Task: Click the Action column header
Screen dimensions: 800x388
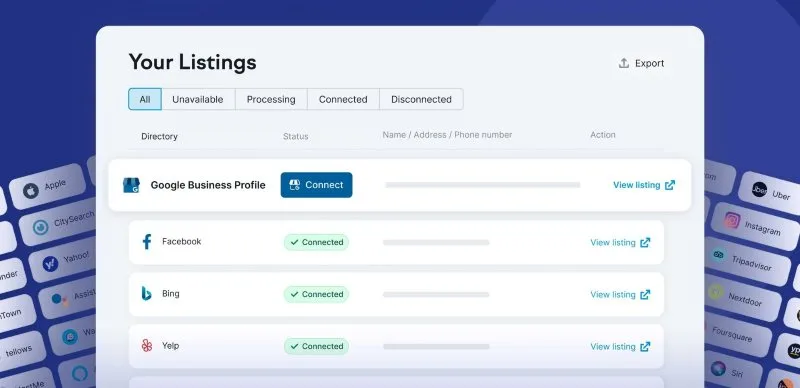Action: coord(603,135)
